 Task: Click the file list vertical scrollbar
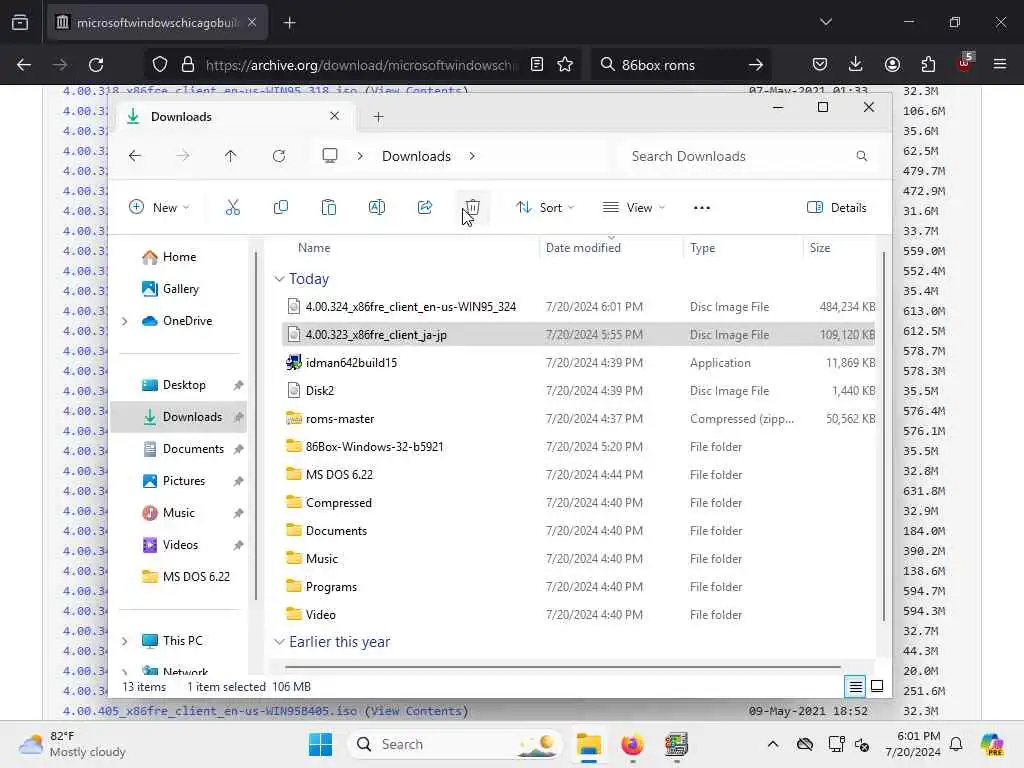pyautogui.click(x=884, y=436)
